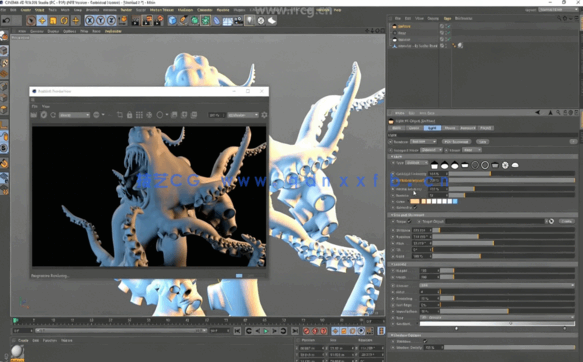
Task: Open the settings gear in RenderView
Action: pos(264,115)
